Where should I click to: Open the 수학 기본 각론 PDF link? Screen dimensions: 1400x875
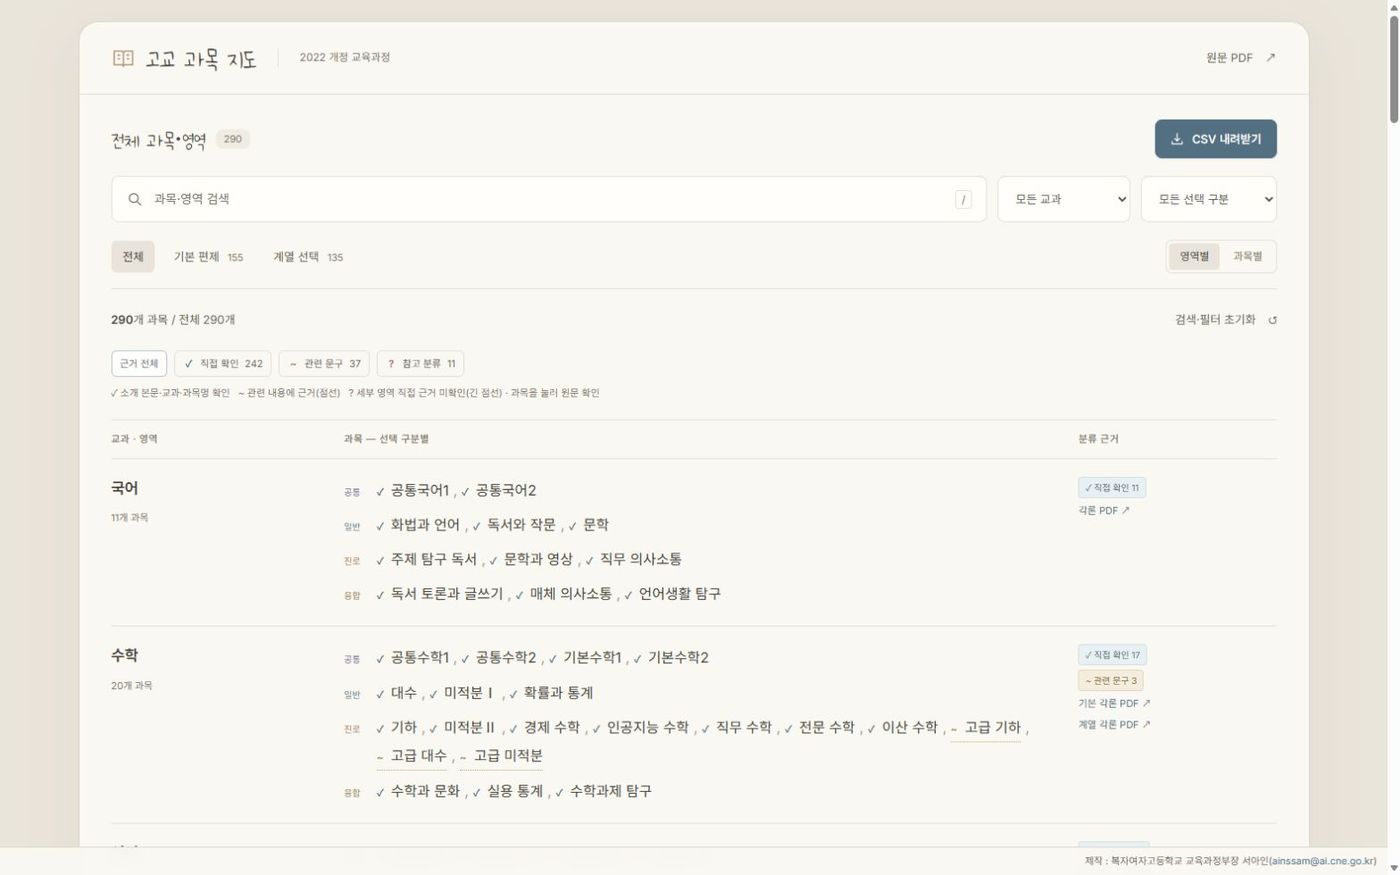coord(1114,704)
